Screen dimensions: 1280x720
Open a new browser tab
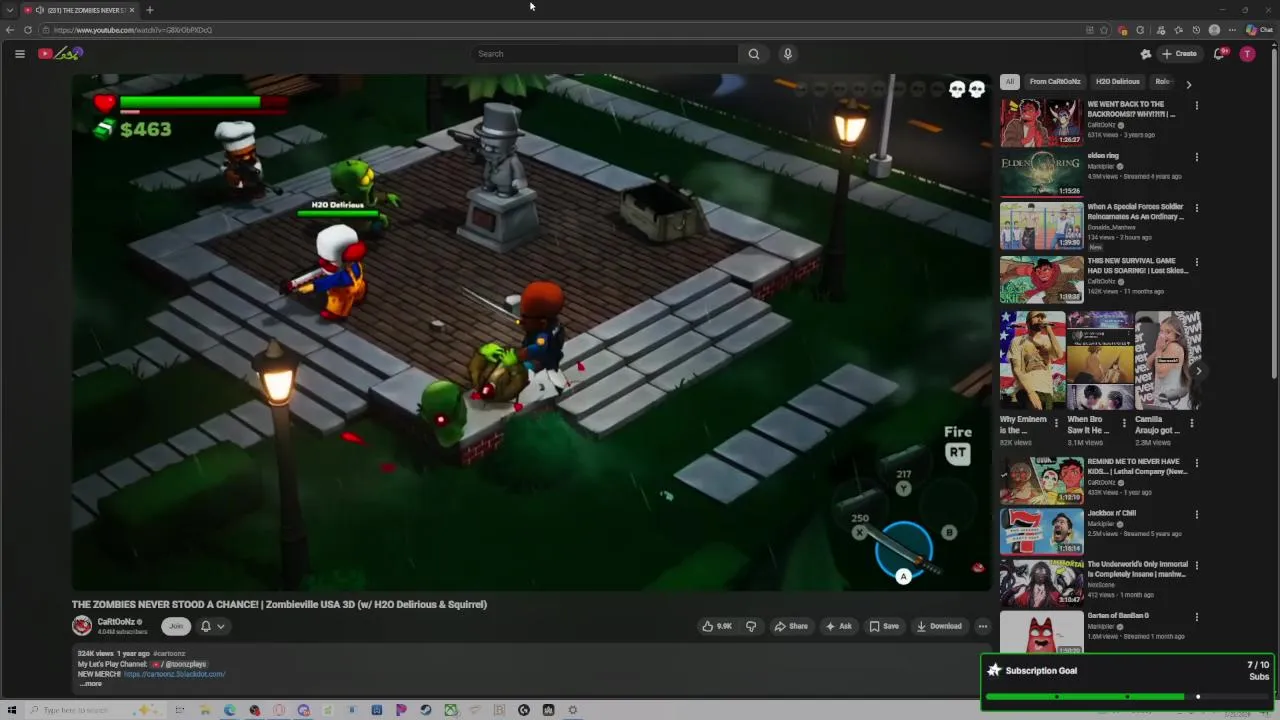tap(149, 10)
